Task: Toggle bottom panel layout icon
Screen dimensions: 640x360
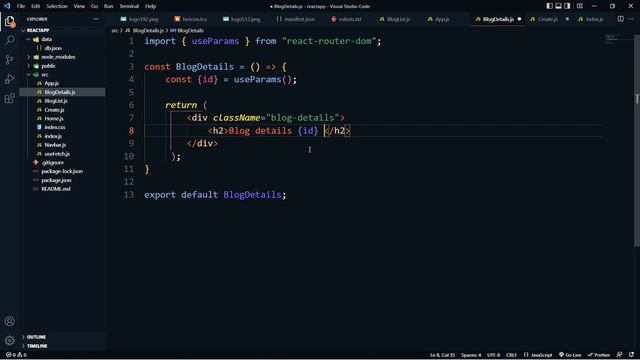Action: coord(558,6)
